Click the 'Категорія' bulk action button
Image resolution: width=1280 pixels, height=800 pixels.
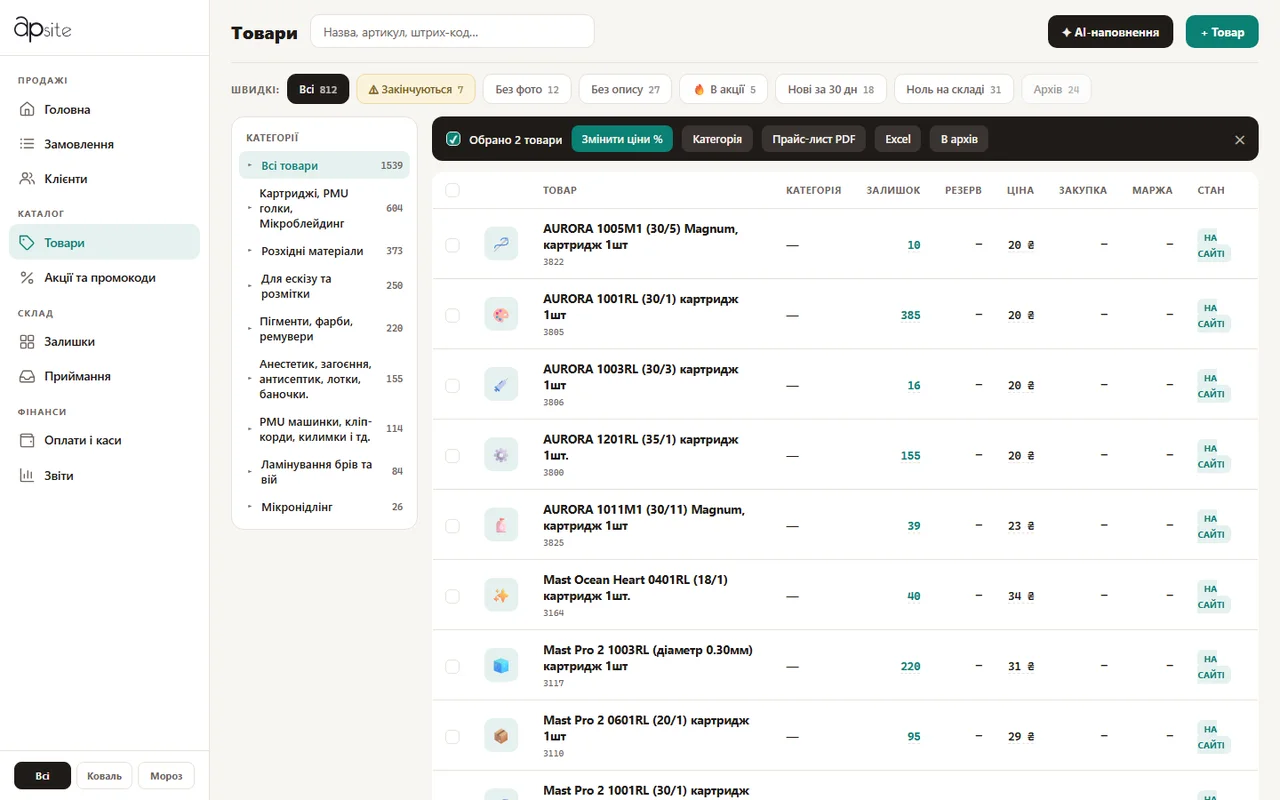pyautogui.click(x=717, y=139)
